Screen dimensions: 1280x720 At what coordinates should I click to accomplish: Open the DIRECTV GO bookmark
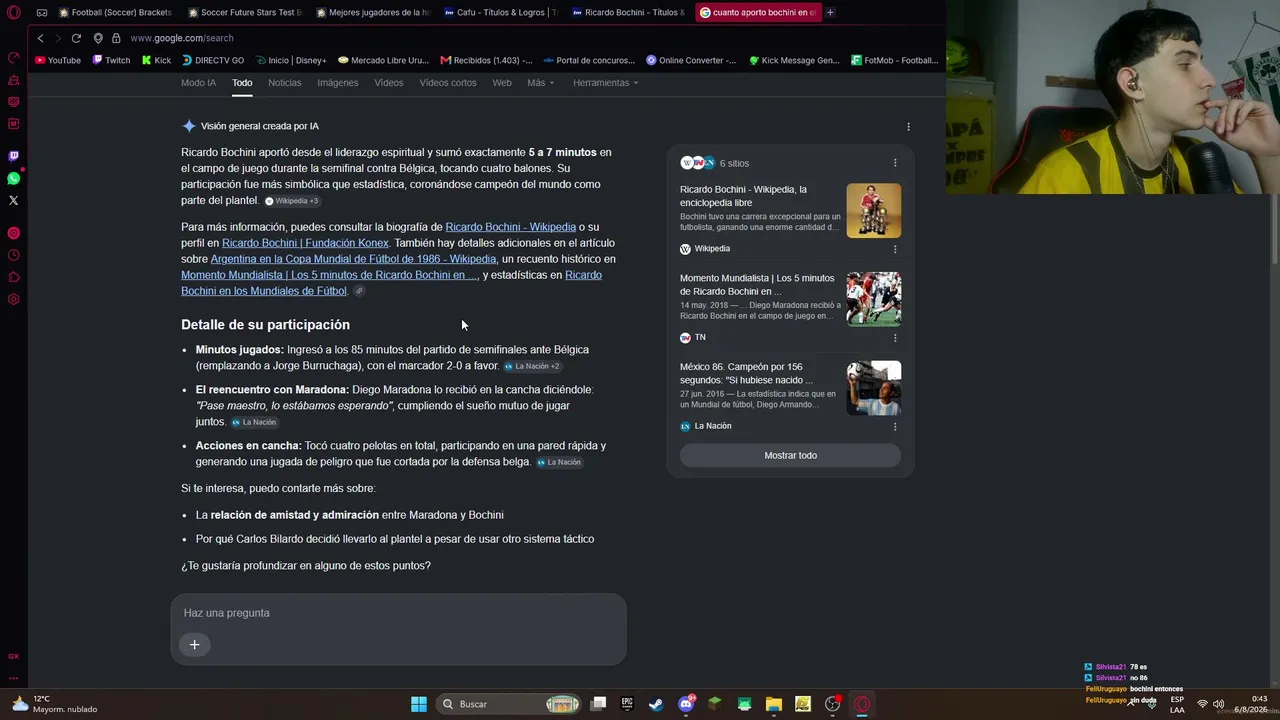213,60
